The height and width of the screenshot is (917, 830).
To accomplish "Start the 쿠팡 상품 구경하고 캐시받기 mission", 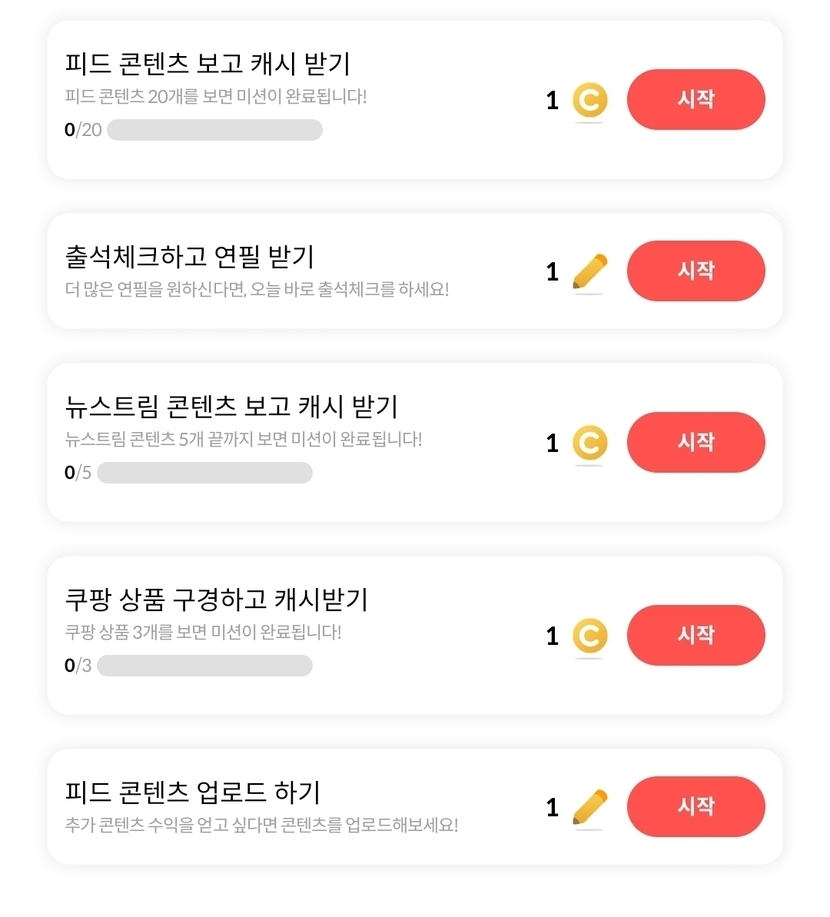I will coord(696,635).
